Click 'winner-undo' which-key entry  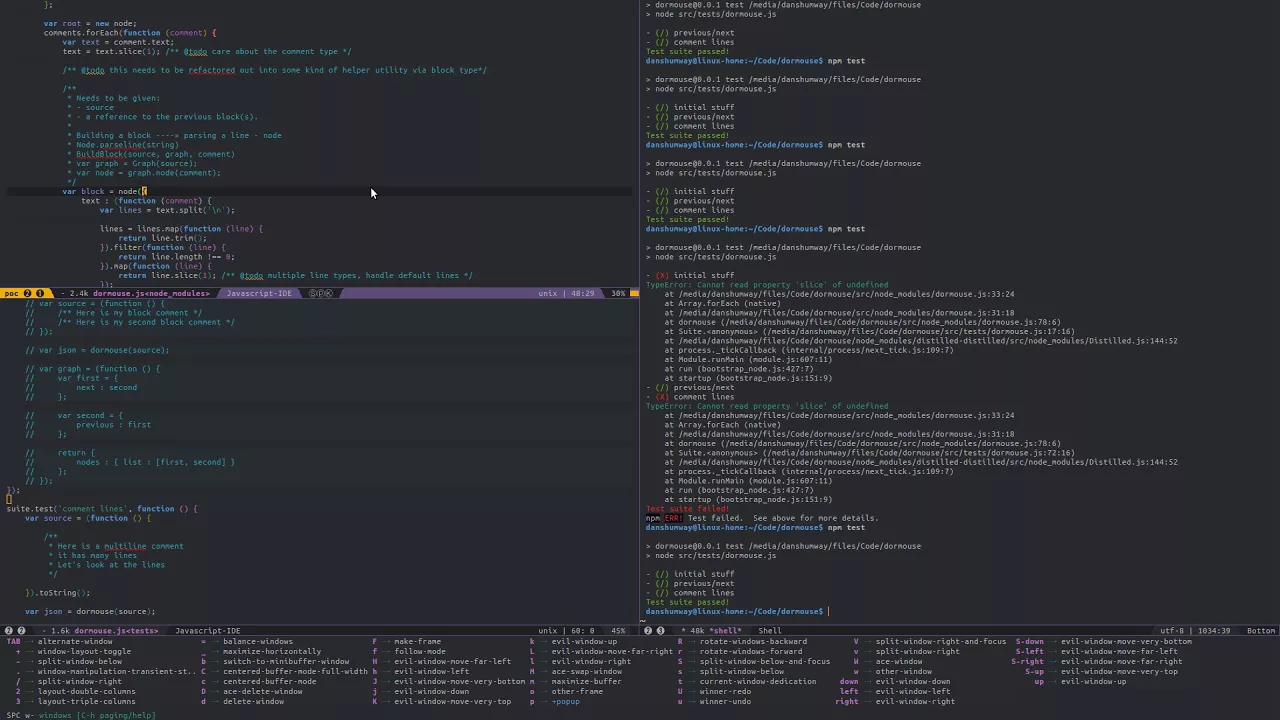coord(725,701)
